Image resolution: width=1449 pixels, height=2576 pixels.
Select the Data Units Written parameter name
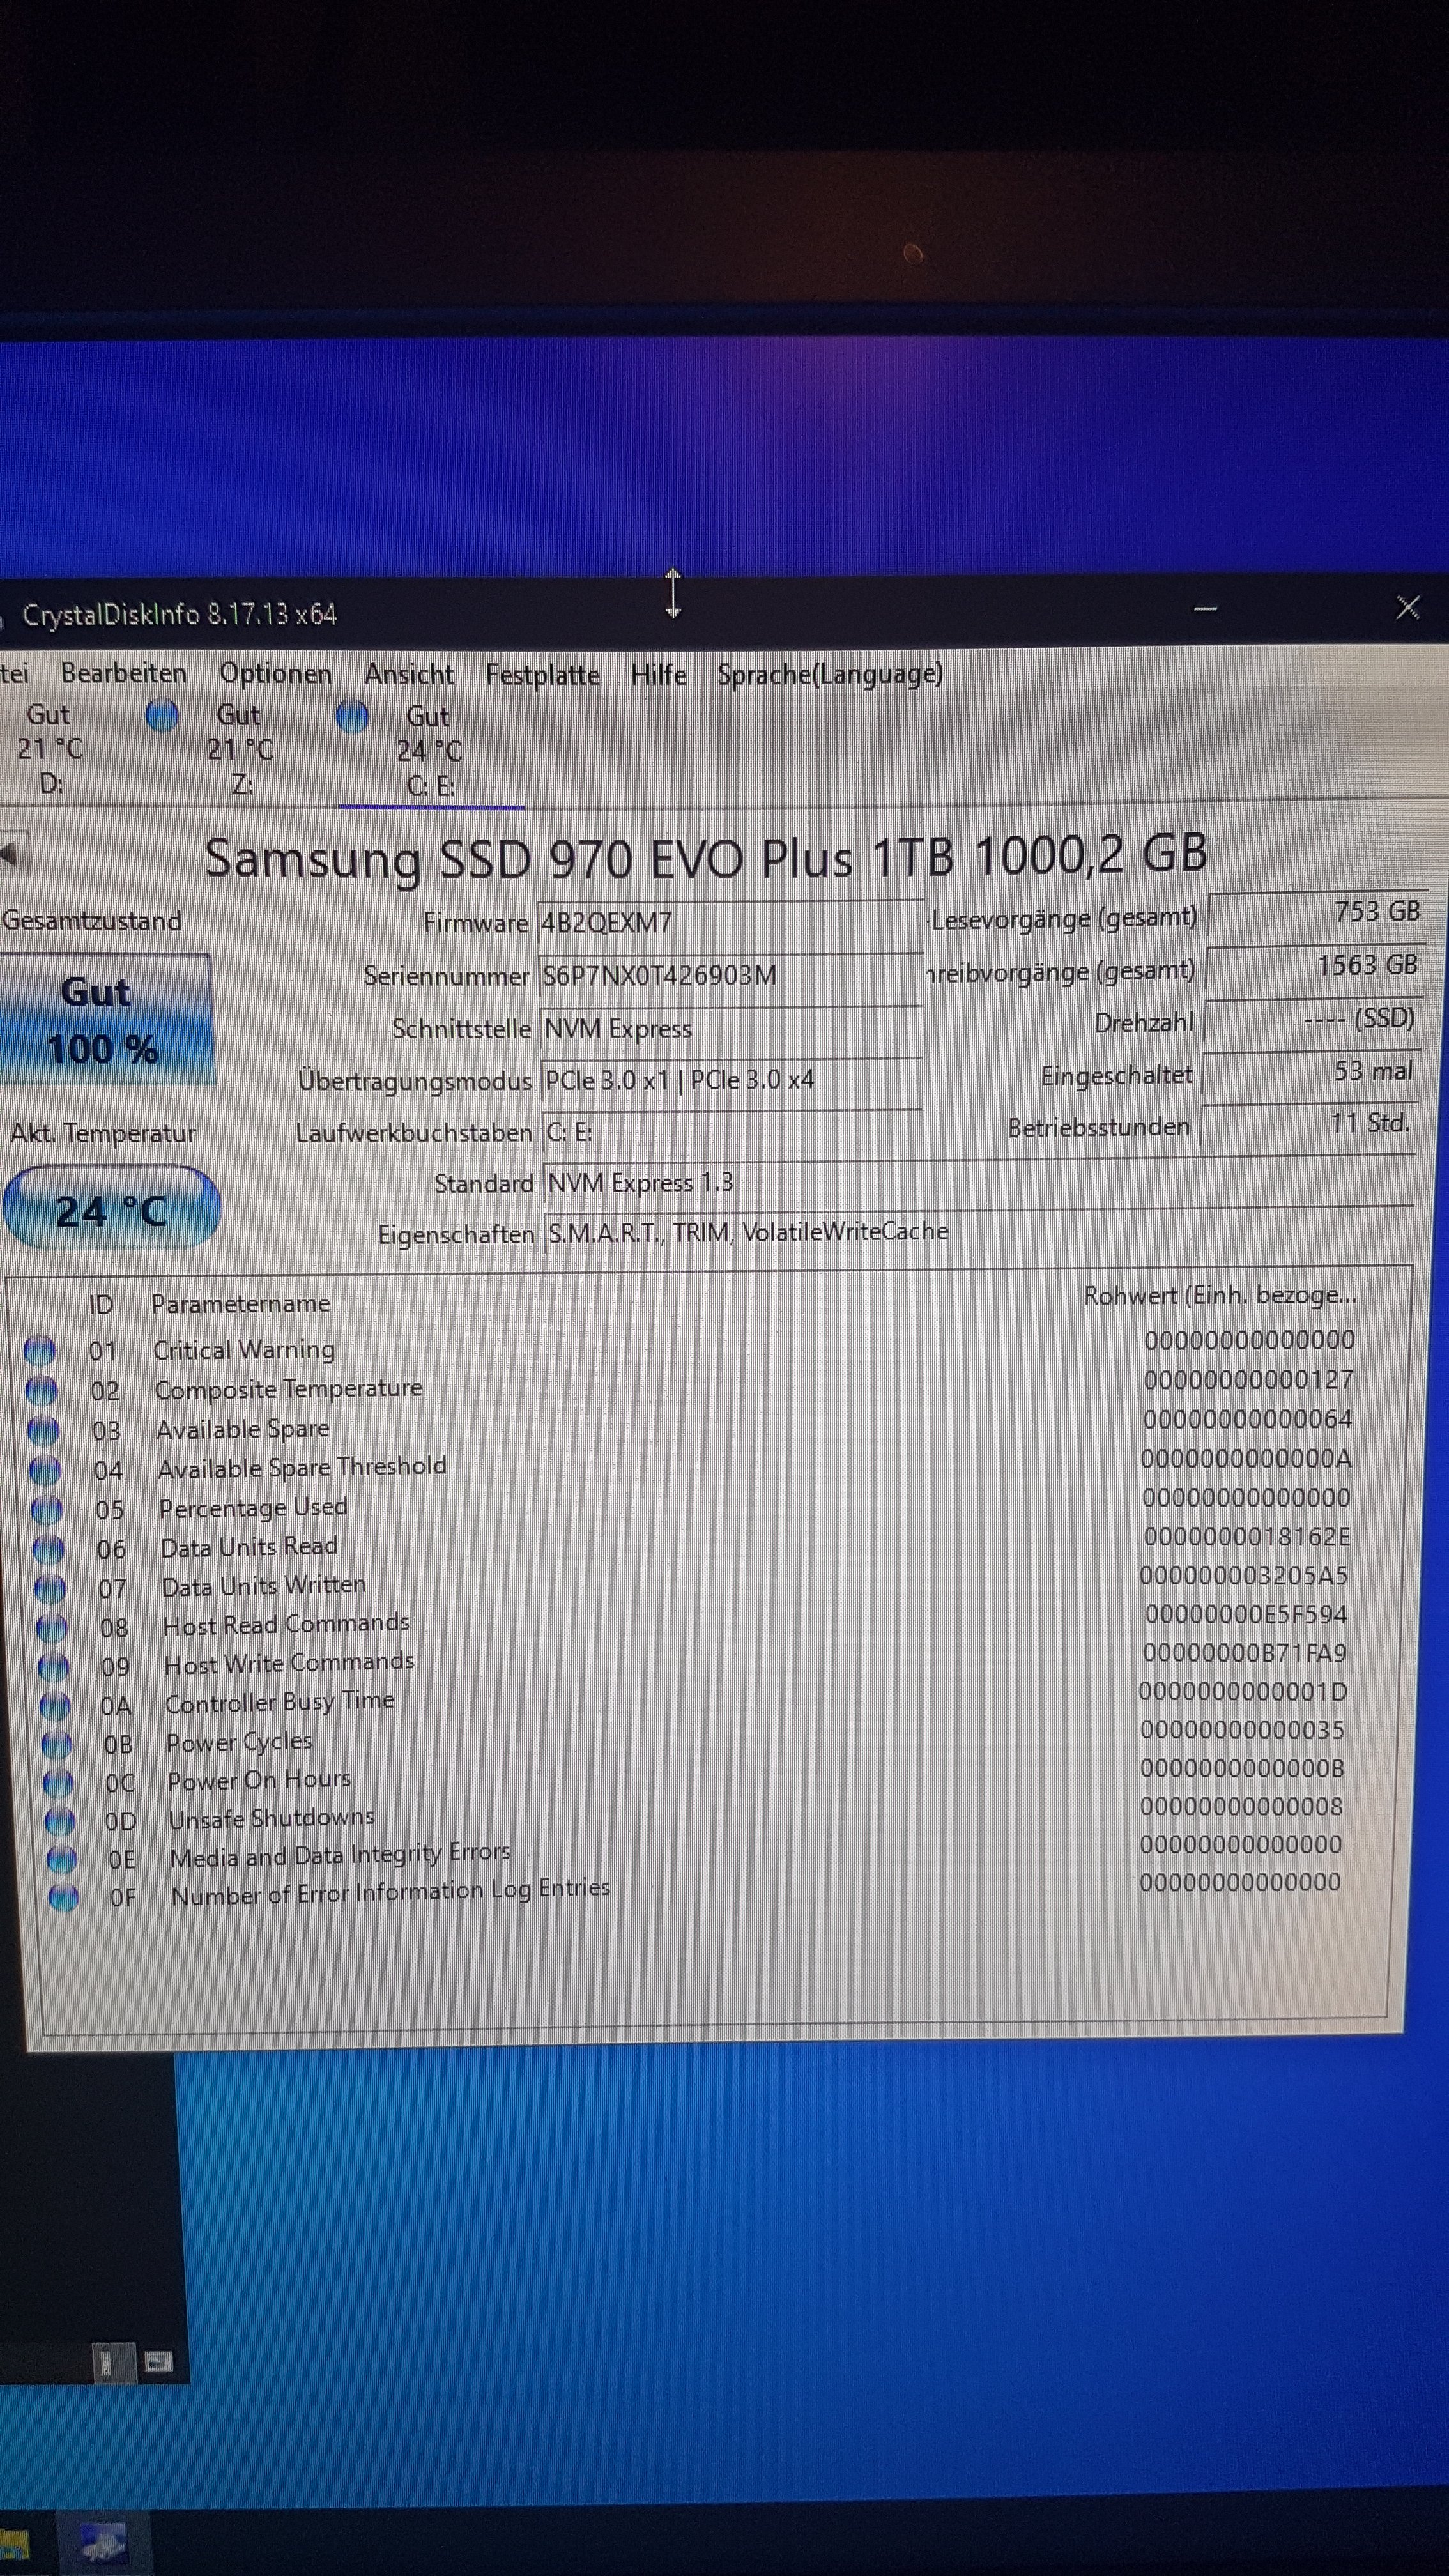tap(264, 1585)
